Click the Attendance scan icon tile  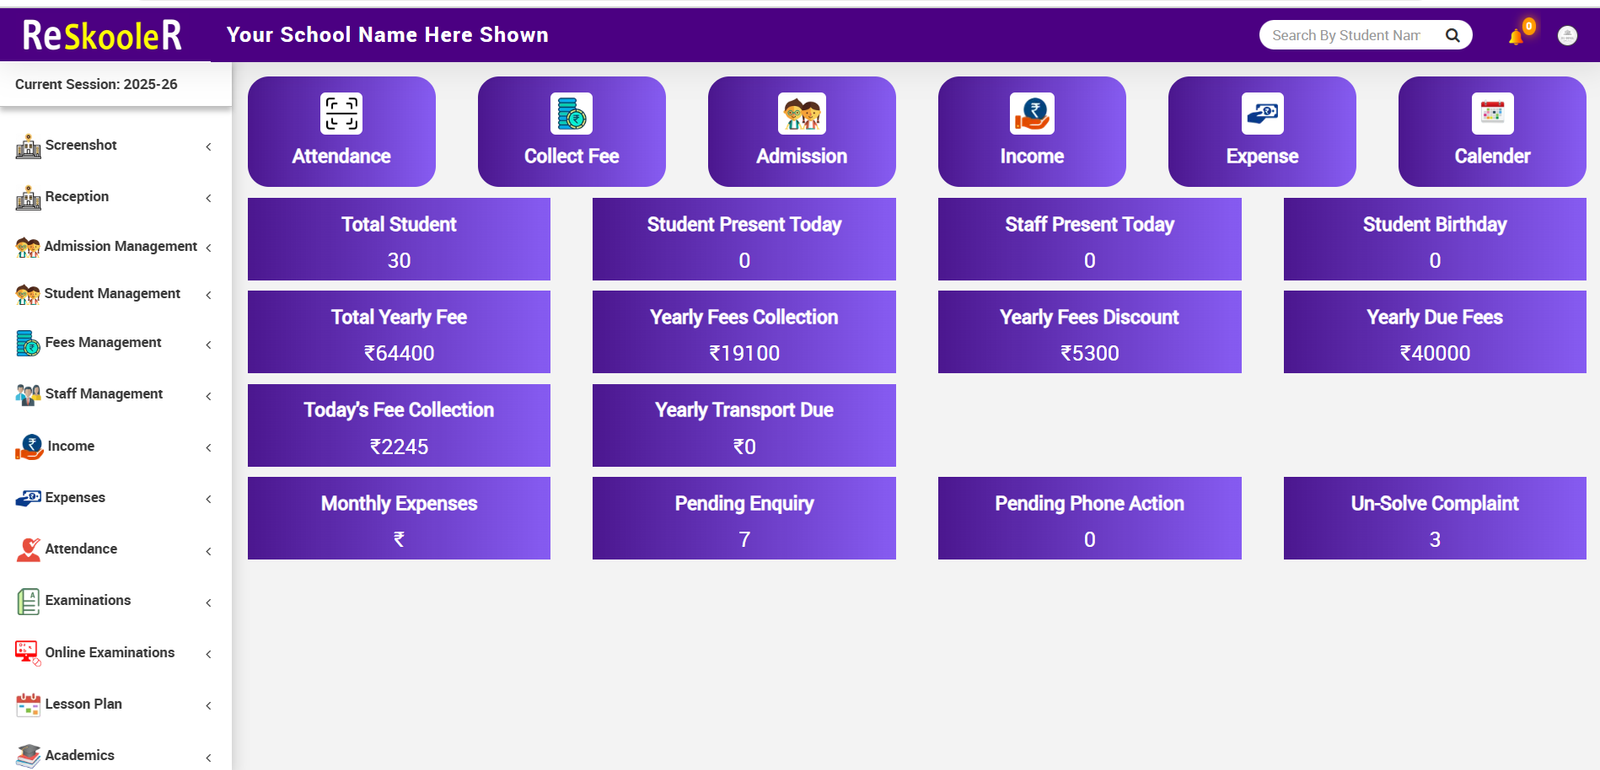coord(341,114)
